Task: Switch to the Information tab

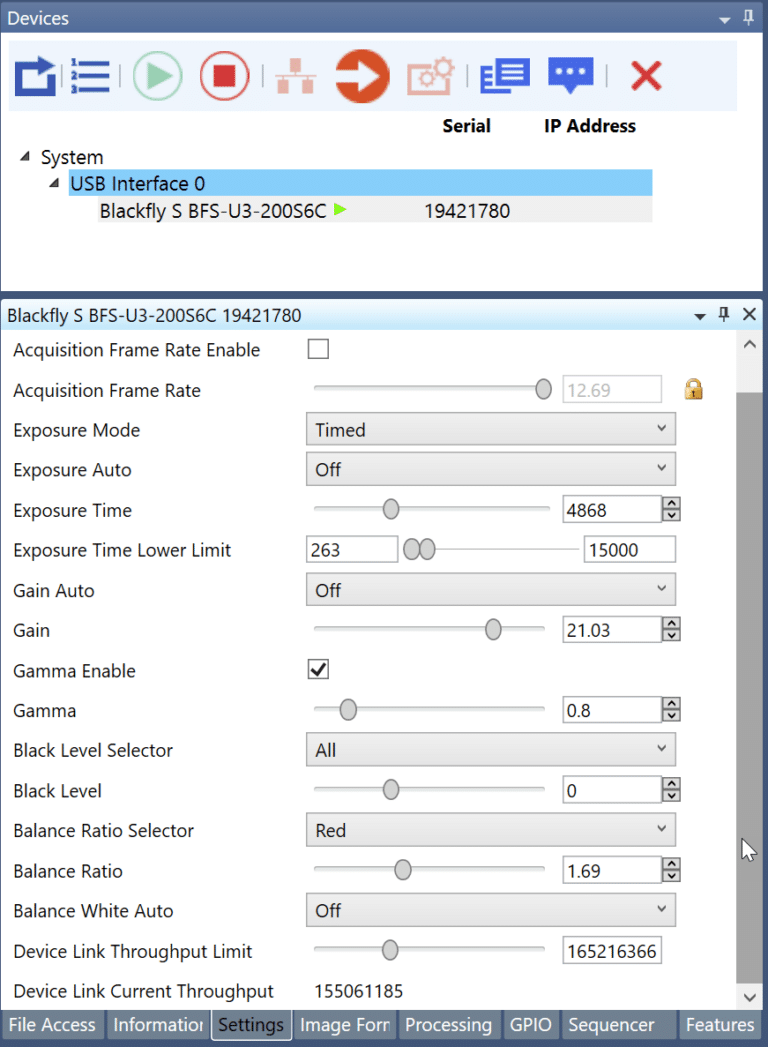Action: 158,1025
